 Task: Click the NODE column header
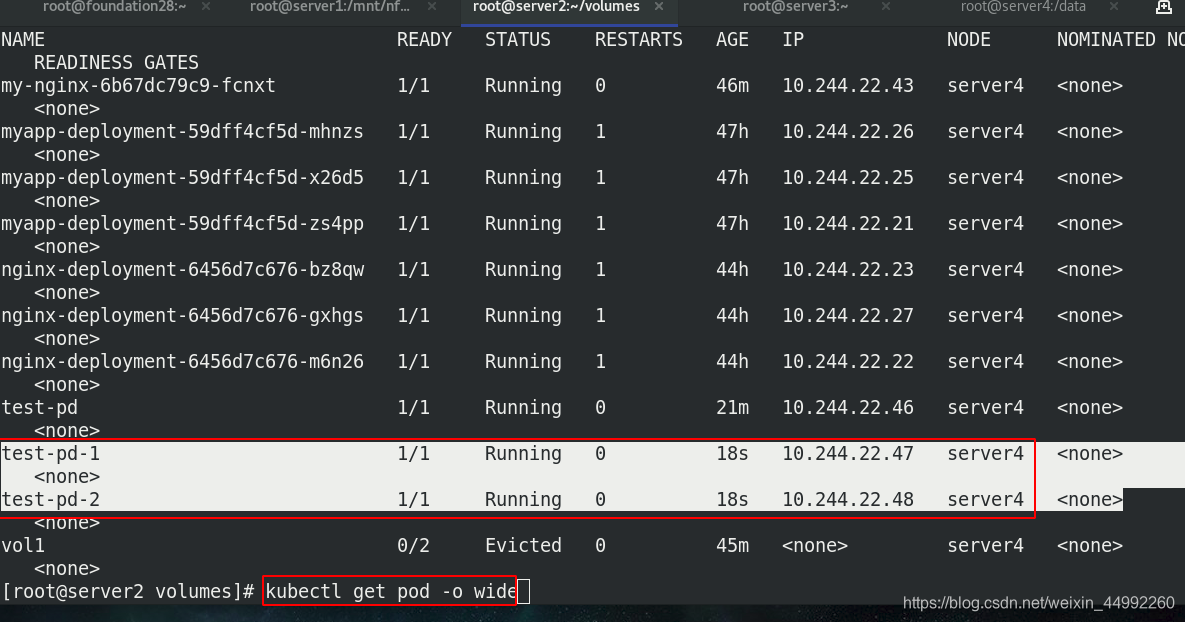[x=969, y=39]
